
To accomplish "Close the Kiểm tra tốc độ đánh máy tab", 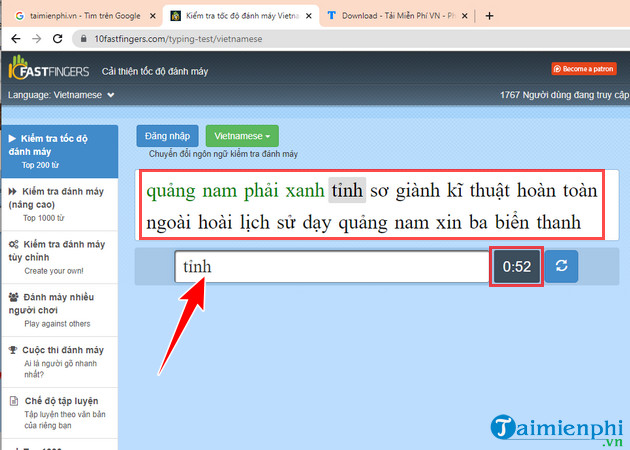I will coord(309,16).
